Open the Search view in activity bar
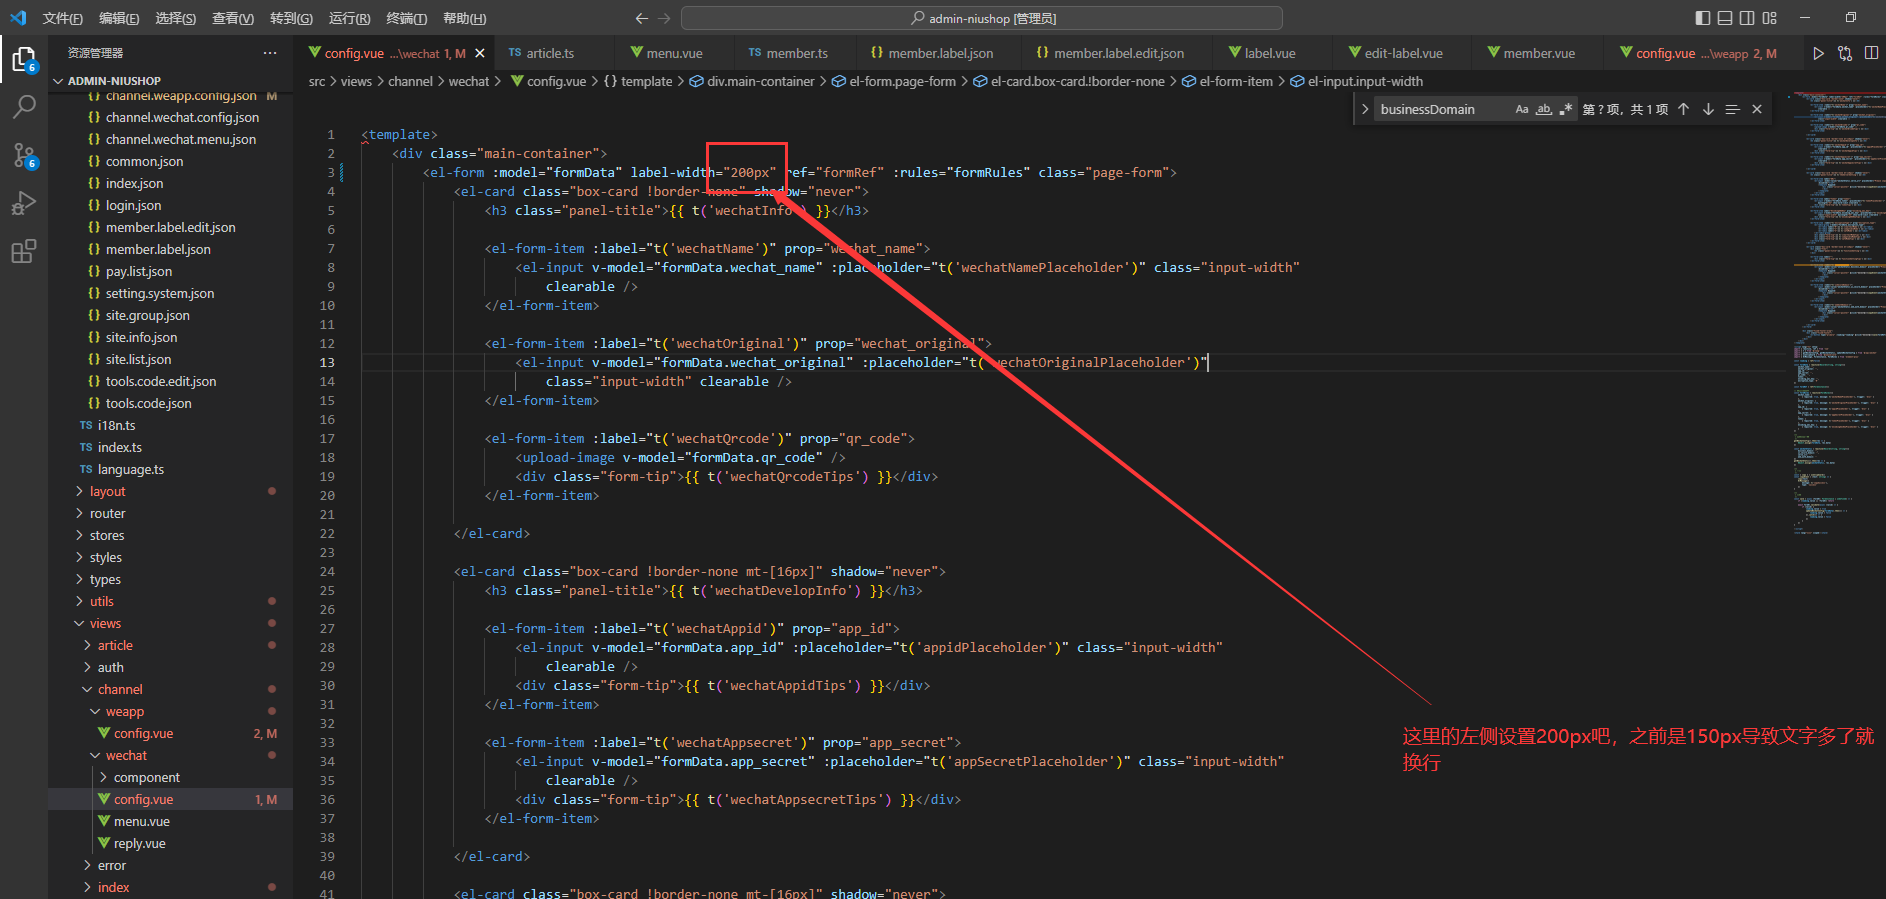Screen dimensions: 1886x899 [x=24, y=106]
